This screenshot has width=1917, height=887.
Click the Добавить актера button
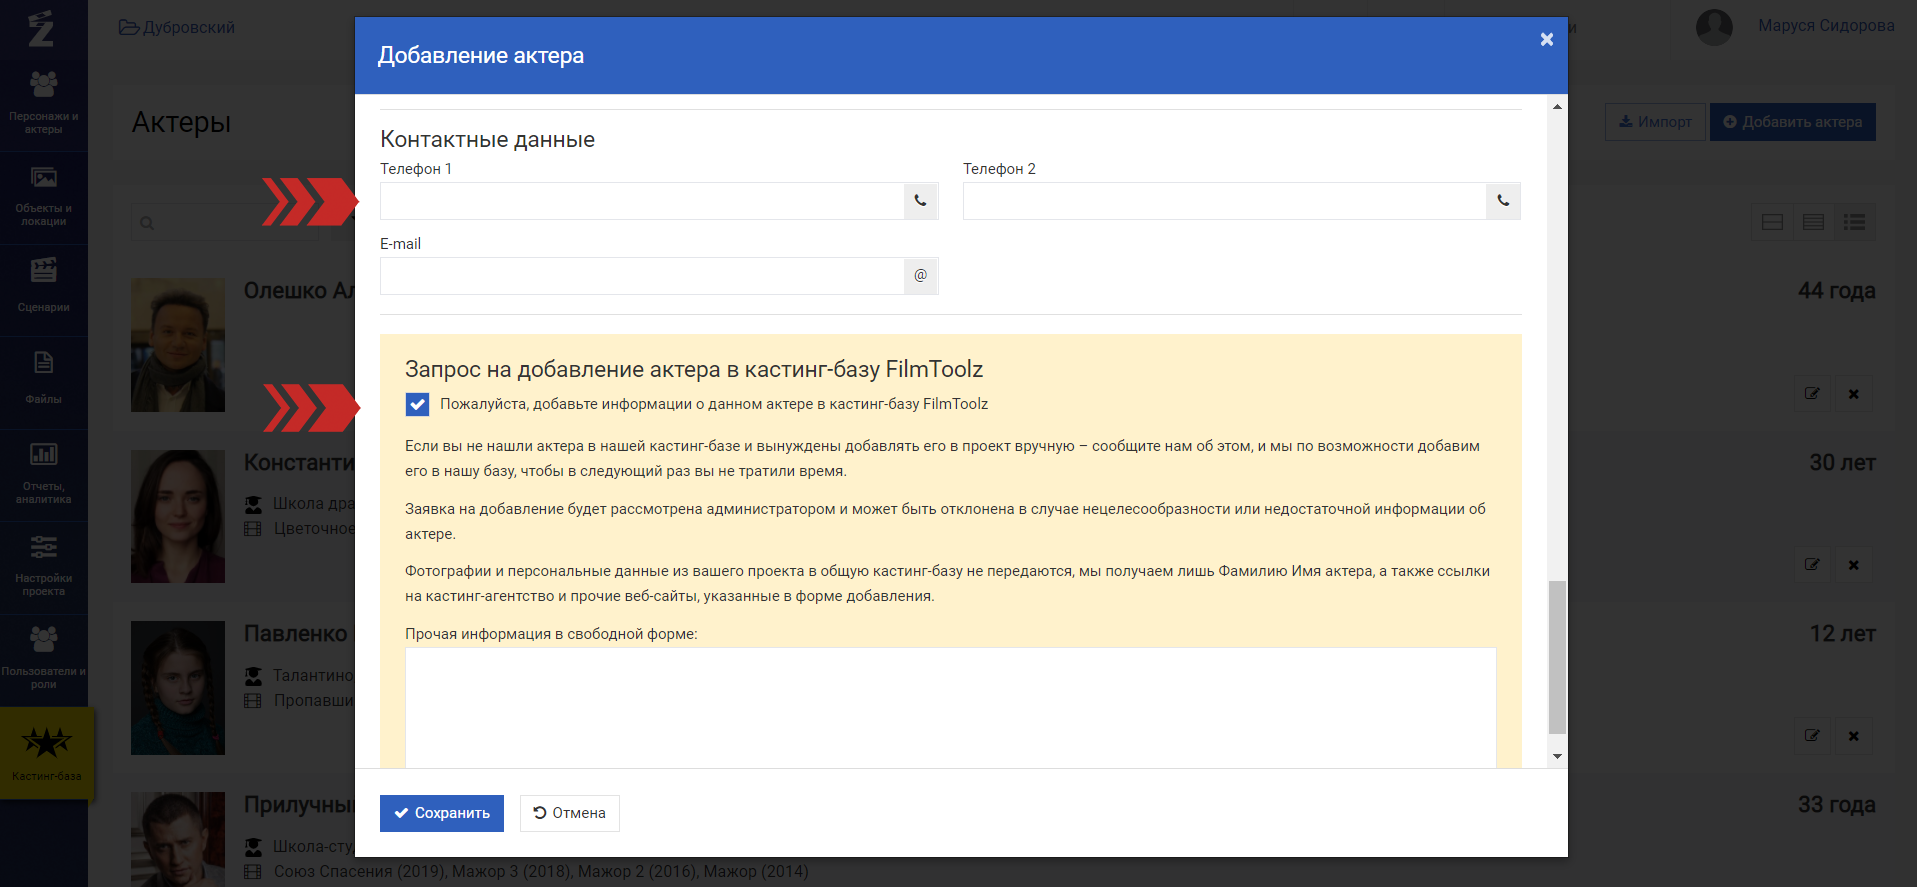(1793, 122)
